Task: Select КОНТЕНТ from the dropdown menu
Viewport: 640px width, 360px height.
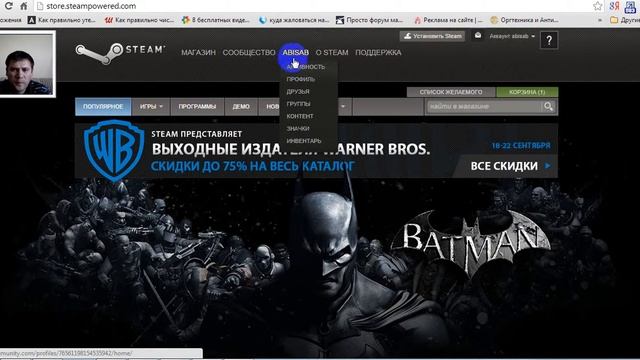Action: pyautogui.click(x=300, y=116)
